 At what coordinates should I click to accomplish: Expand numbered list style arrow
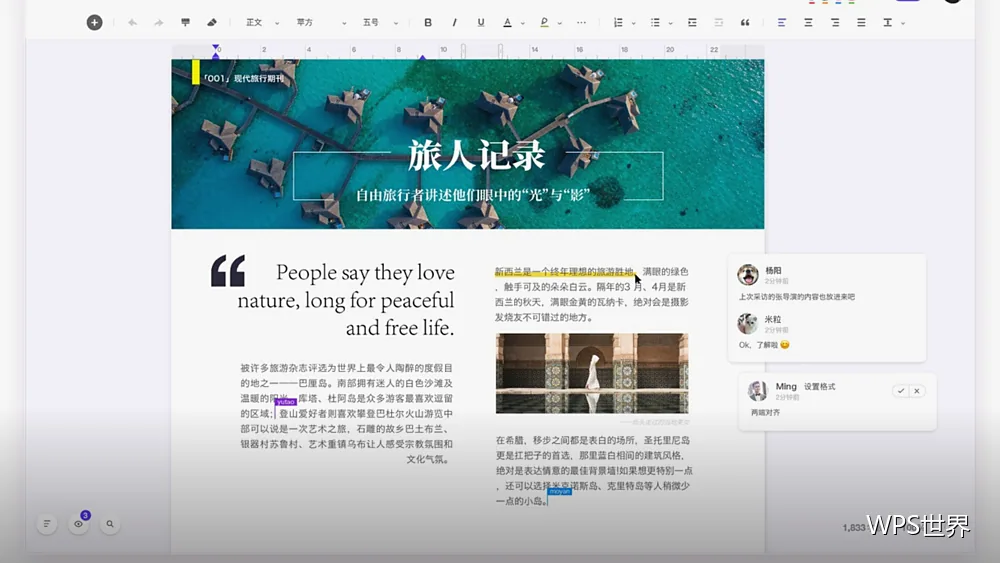(x=633, y=23)
